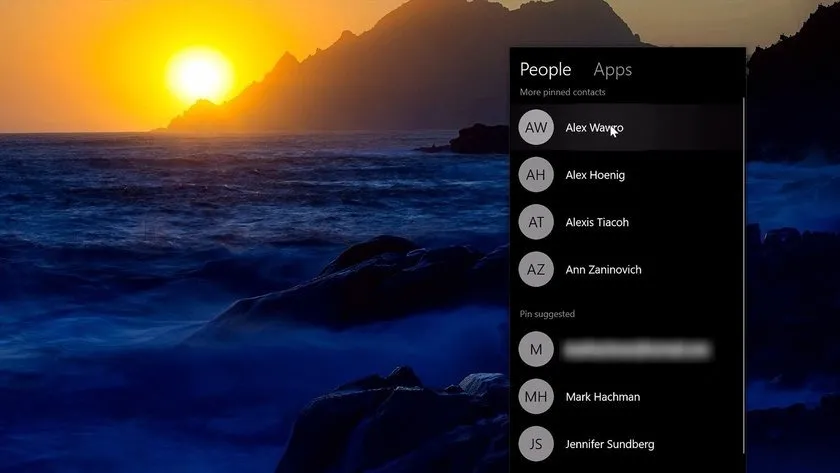Image resolution: width=840 pixels, height=473 pixels.
Task: Select the M avatar under Pin suggested
Action: coord(536,349)
